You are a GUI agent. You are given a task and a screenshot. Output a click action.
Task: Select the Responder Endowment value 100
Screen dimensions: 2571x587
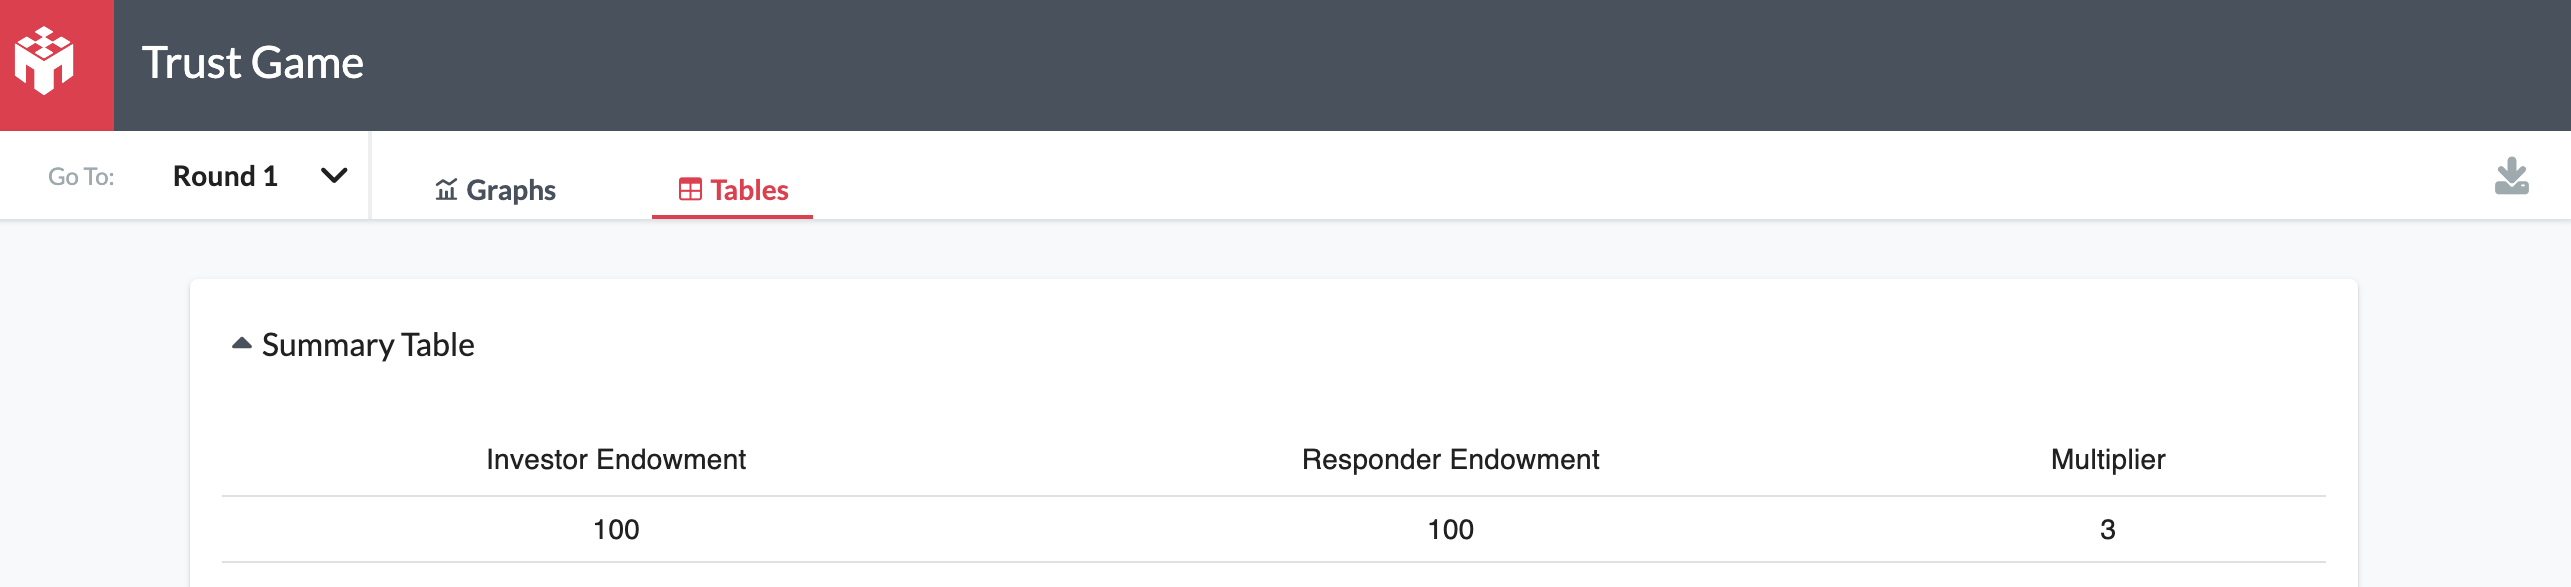[1450, 529]
